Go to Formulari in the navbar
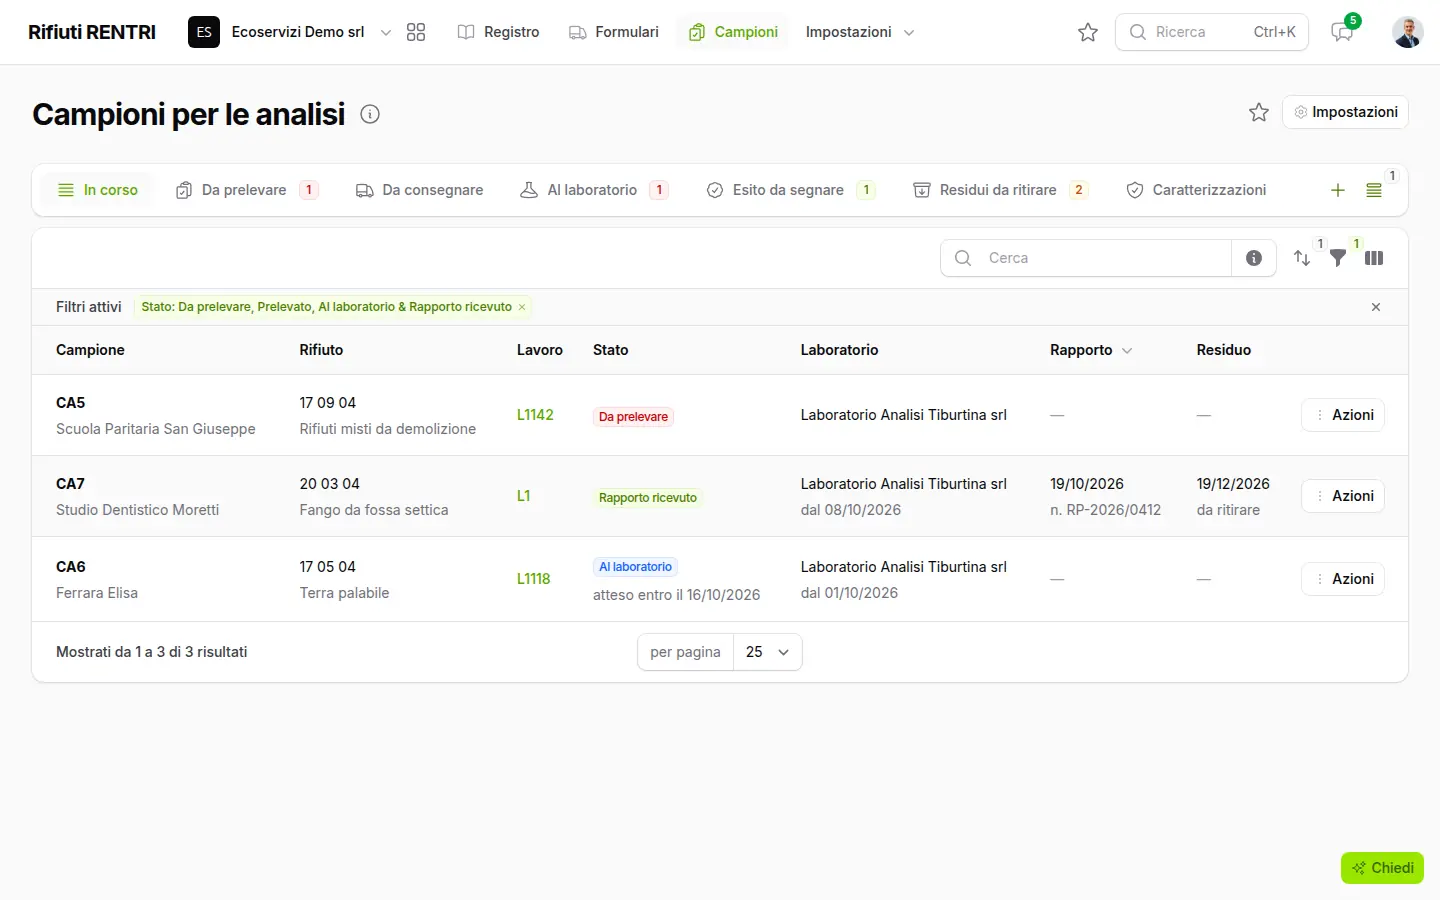Image resolution: width=1440 pixels, height=900 pixels. 614,32
